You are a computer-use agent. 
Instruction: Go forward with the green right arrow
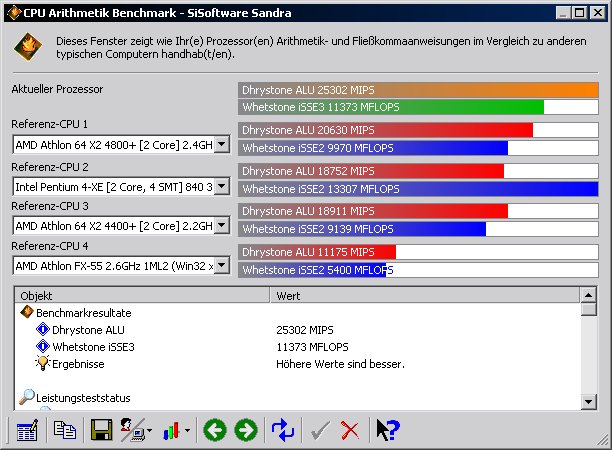click(x=246, y=430)
